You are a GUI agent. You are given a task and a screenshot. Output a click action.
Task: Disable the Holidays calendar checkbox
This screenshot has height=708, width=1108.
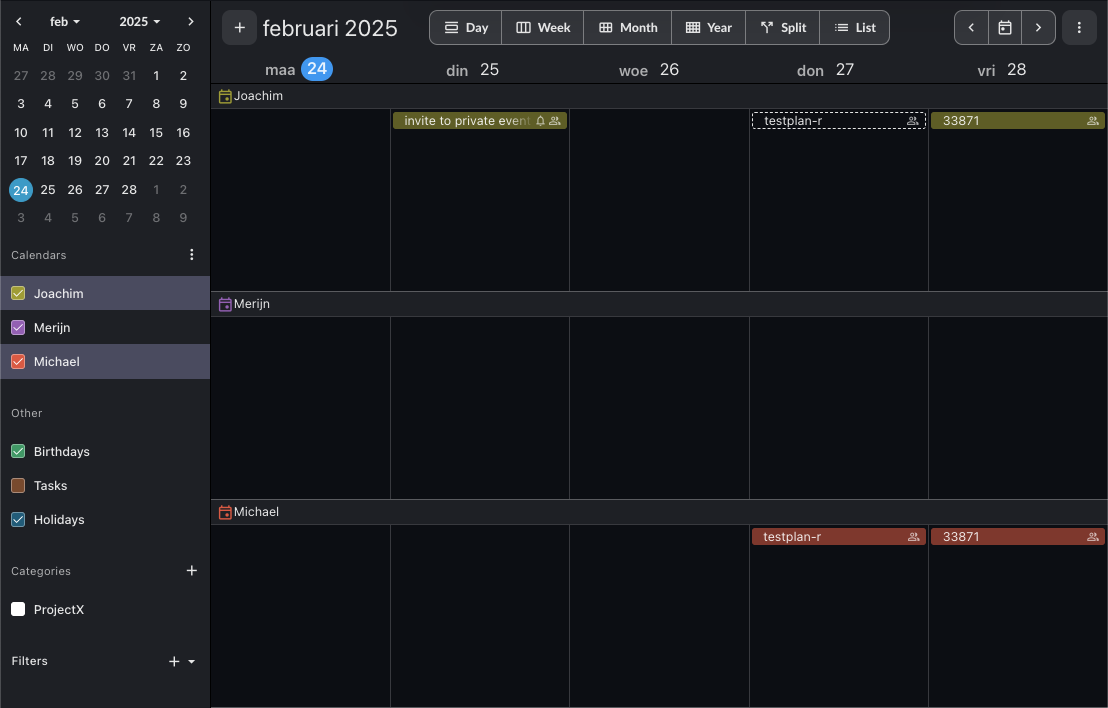tap(18, 520)
